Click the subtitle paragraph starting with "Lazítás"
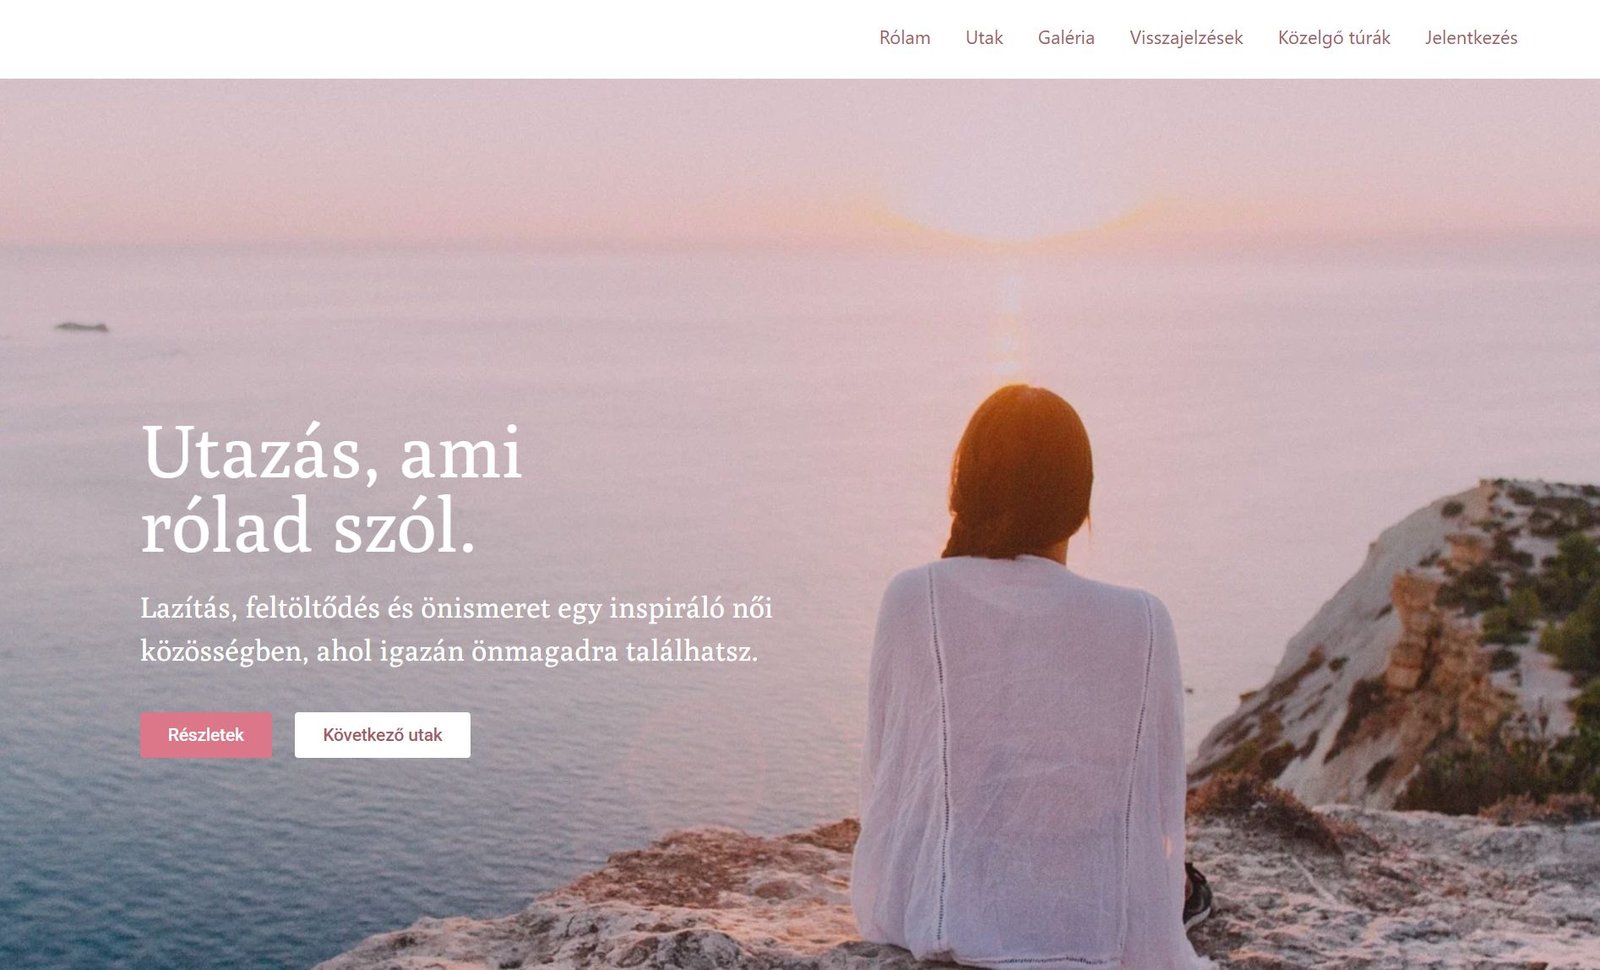 coord(456,629)
